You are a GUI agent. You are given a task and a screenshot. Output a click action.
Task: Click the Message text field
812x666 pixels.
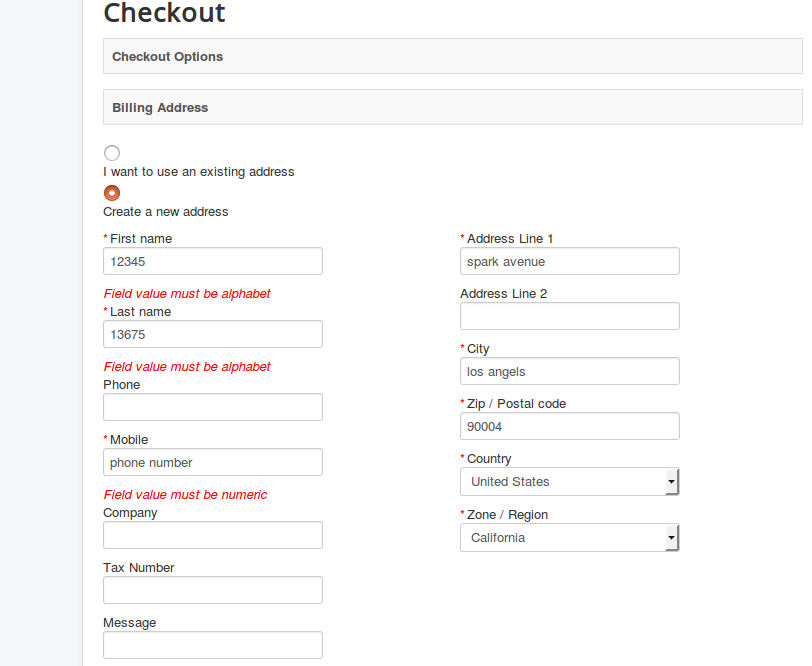[x=213, y=645]
